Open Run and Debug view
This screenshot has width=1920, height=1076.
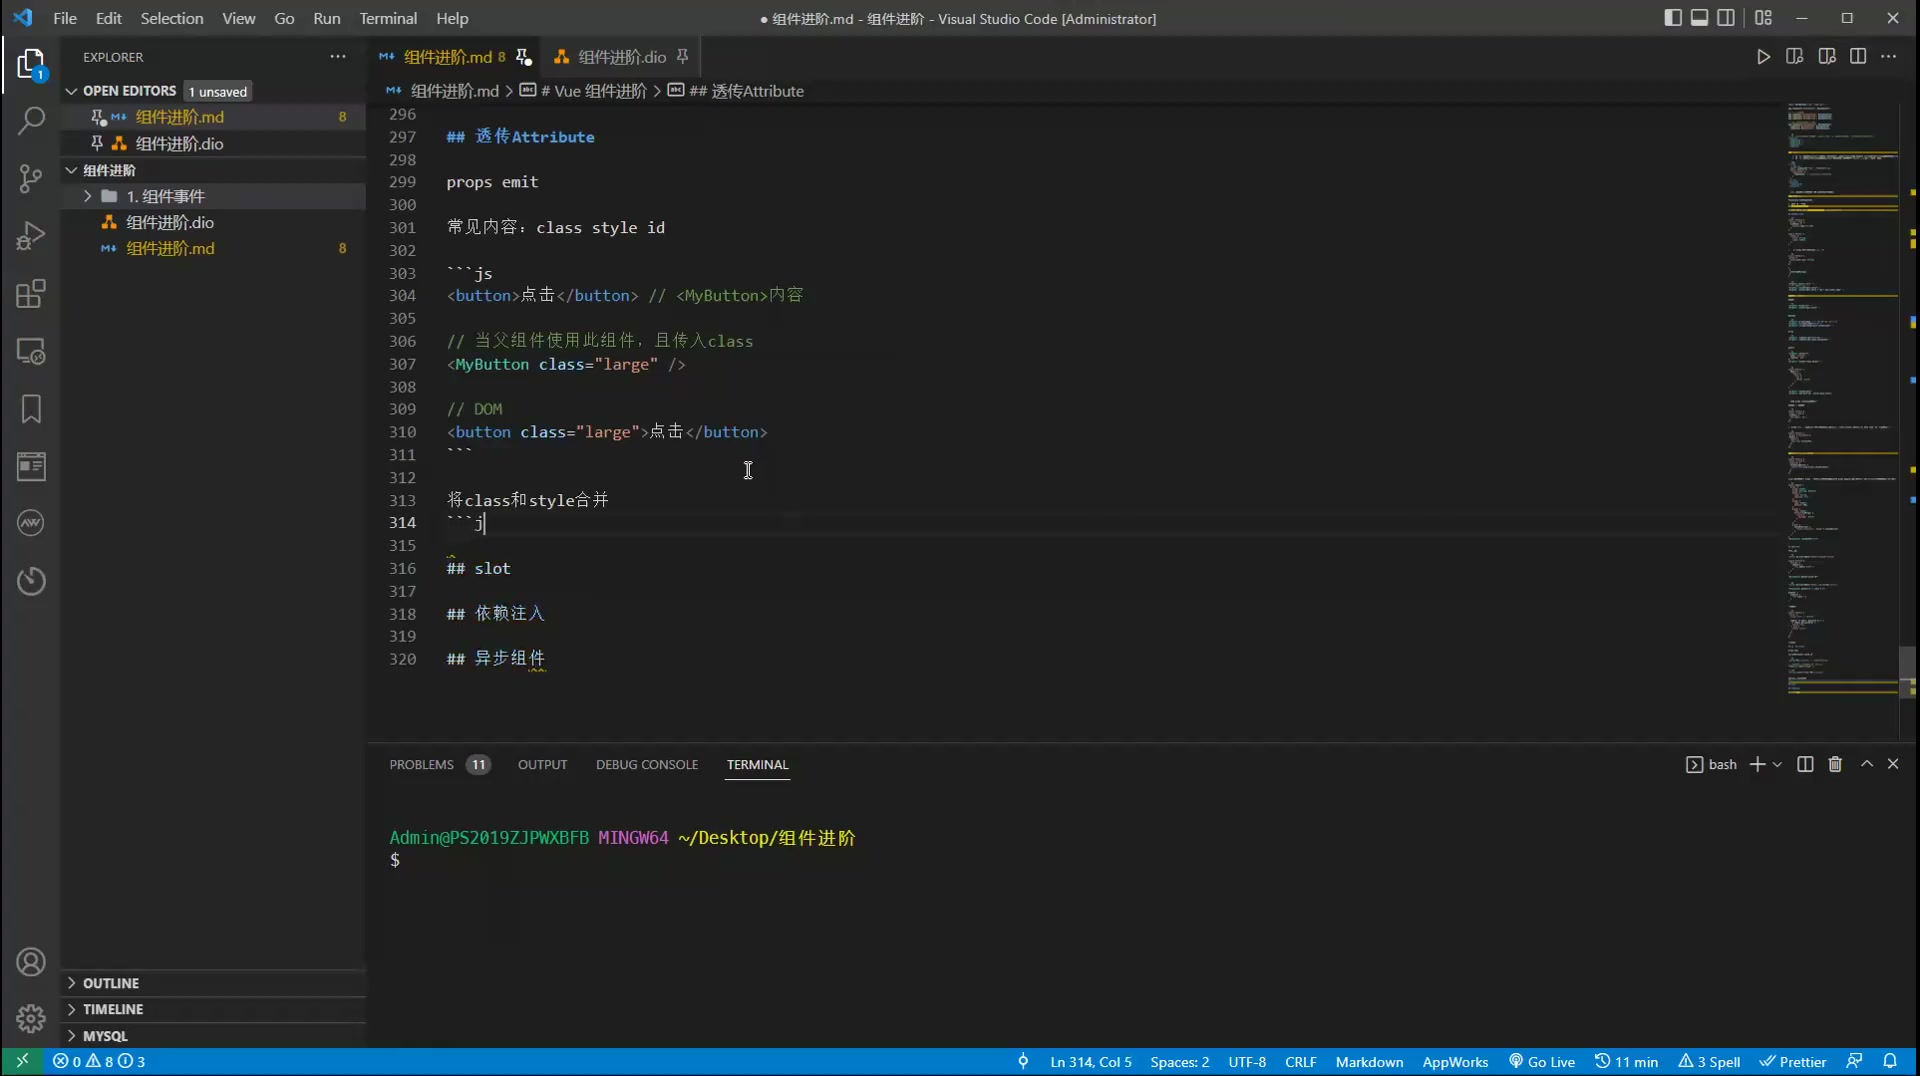pyautogui.click(x=31, y=236)
